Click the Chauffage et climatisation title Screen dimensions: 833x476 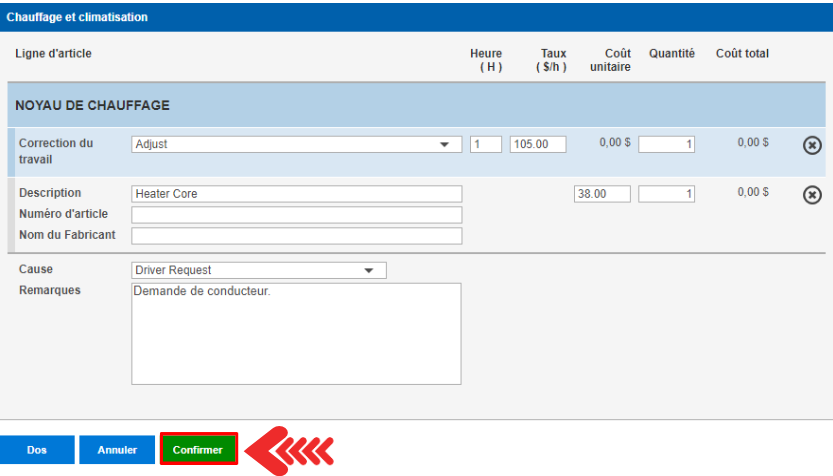click(77, 17)
